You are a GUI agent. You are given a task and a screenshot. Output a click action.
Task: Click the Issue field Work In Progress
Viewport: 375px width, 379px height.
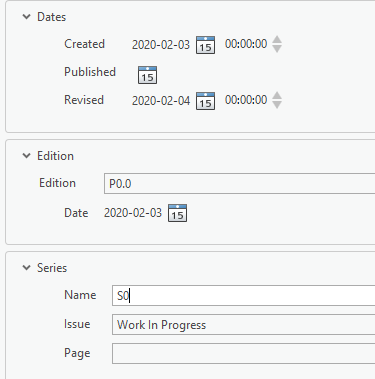[243, 325]
